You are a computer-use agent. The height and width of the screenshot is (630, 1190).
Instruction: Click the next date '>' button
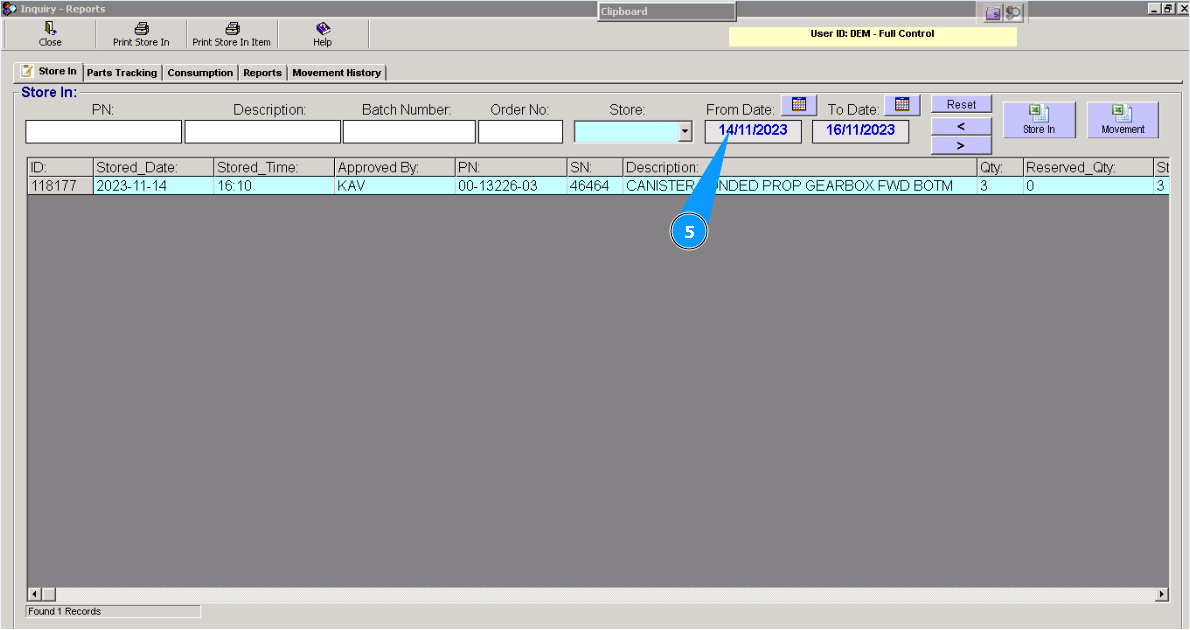pos(962,145)
